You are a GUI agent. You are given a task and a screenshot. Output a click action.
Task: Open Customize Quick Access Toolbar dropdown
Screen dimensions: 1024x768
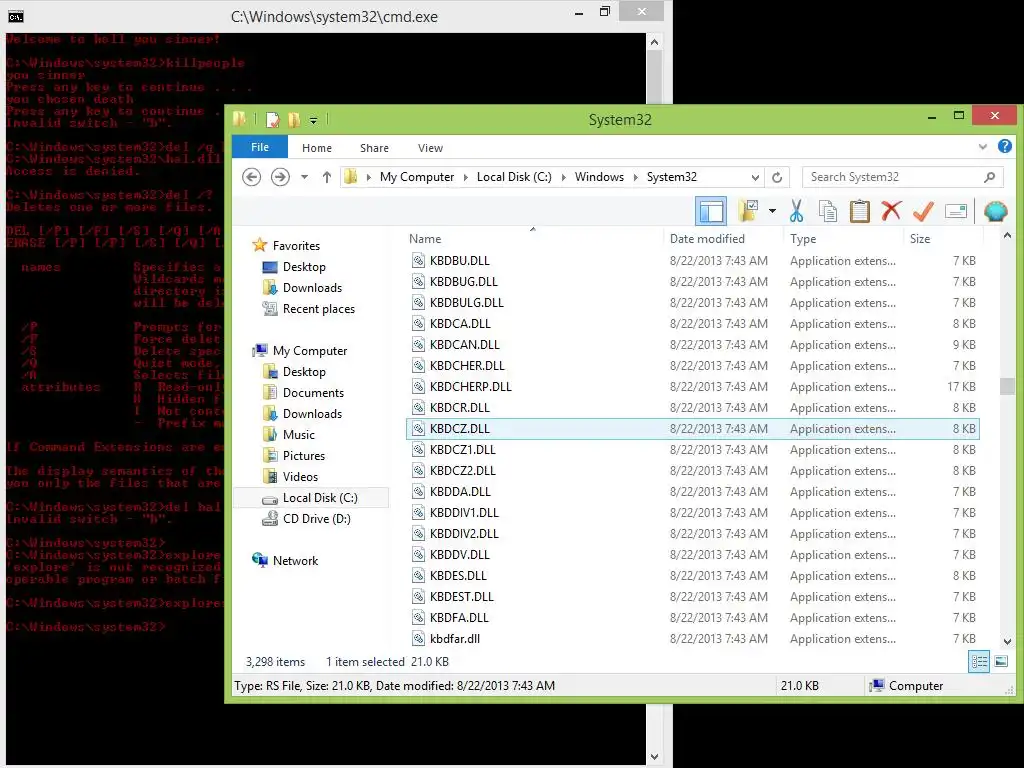pos(313,120)
